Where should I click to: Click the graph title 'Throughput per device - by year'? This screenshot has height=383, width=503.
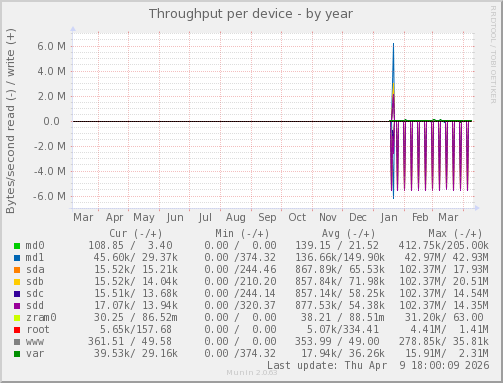point(251,14)
